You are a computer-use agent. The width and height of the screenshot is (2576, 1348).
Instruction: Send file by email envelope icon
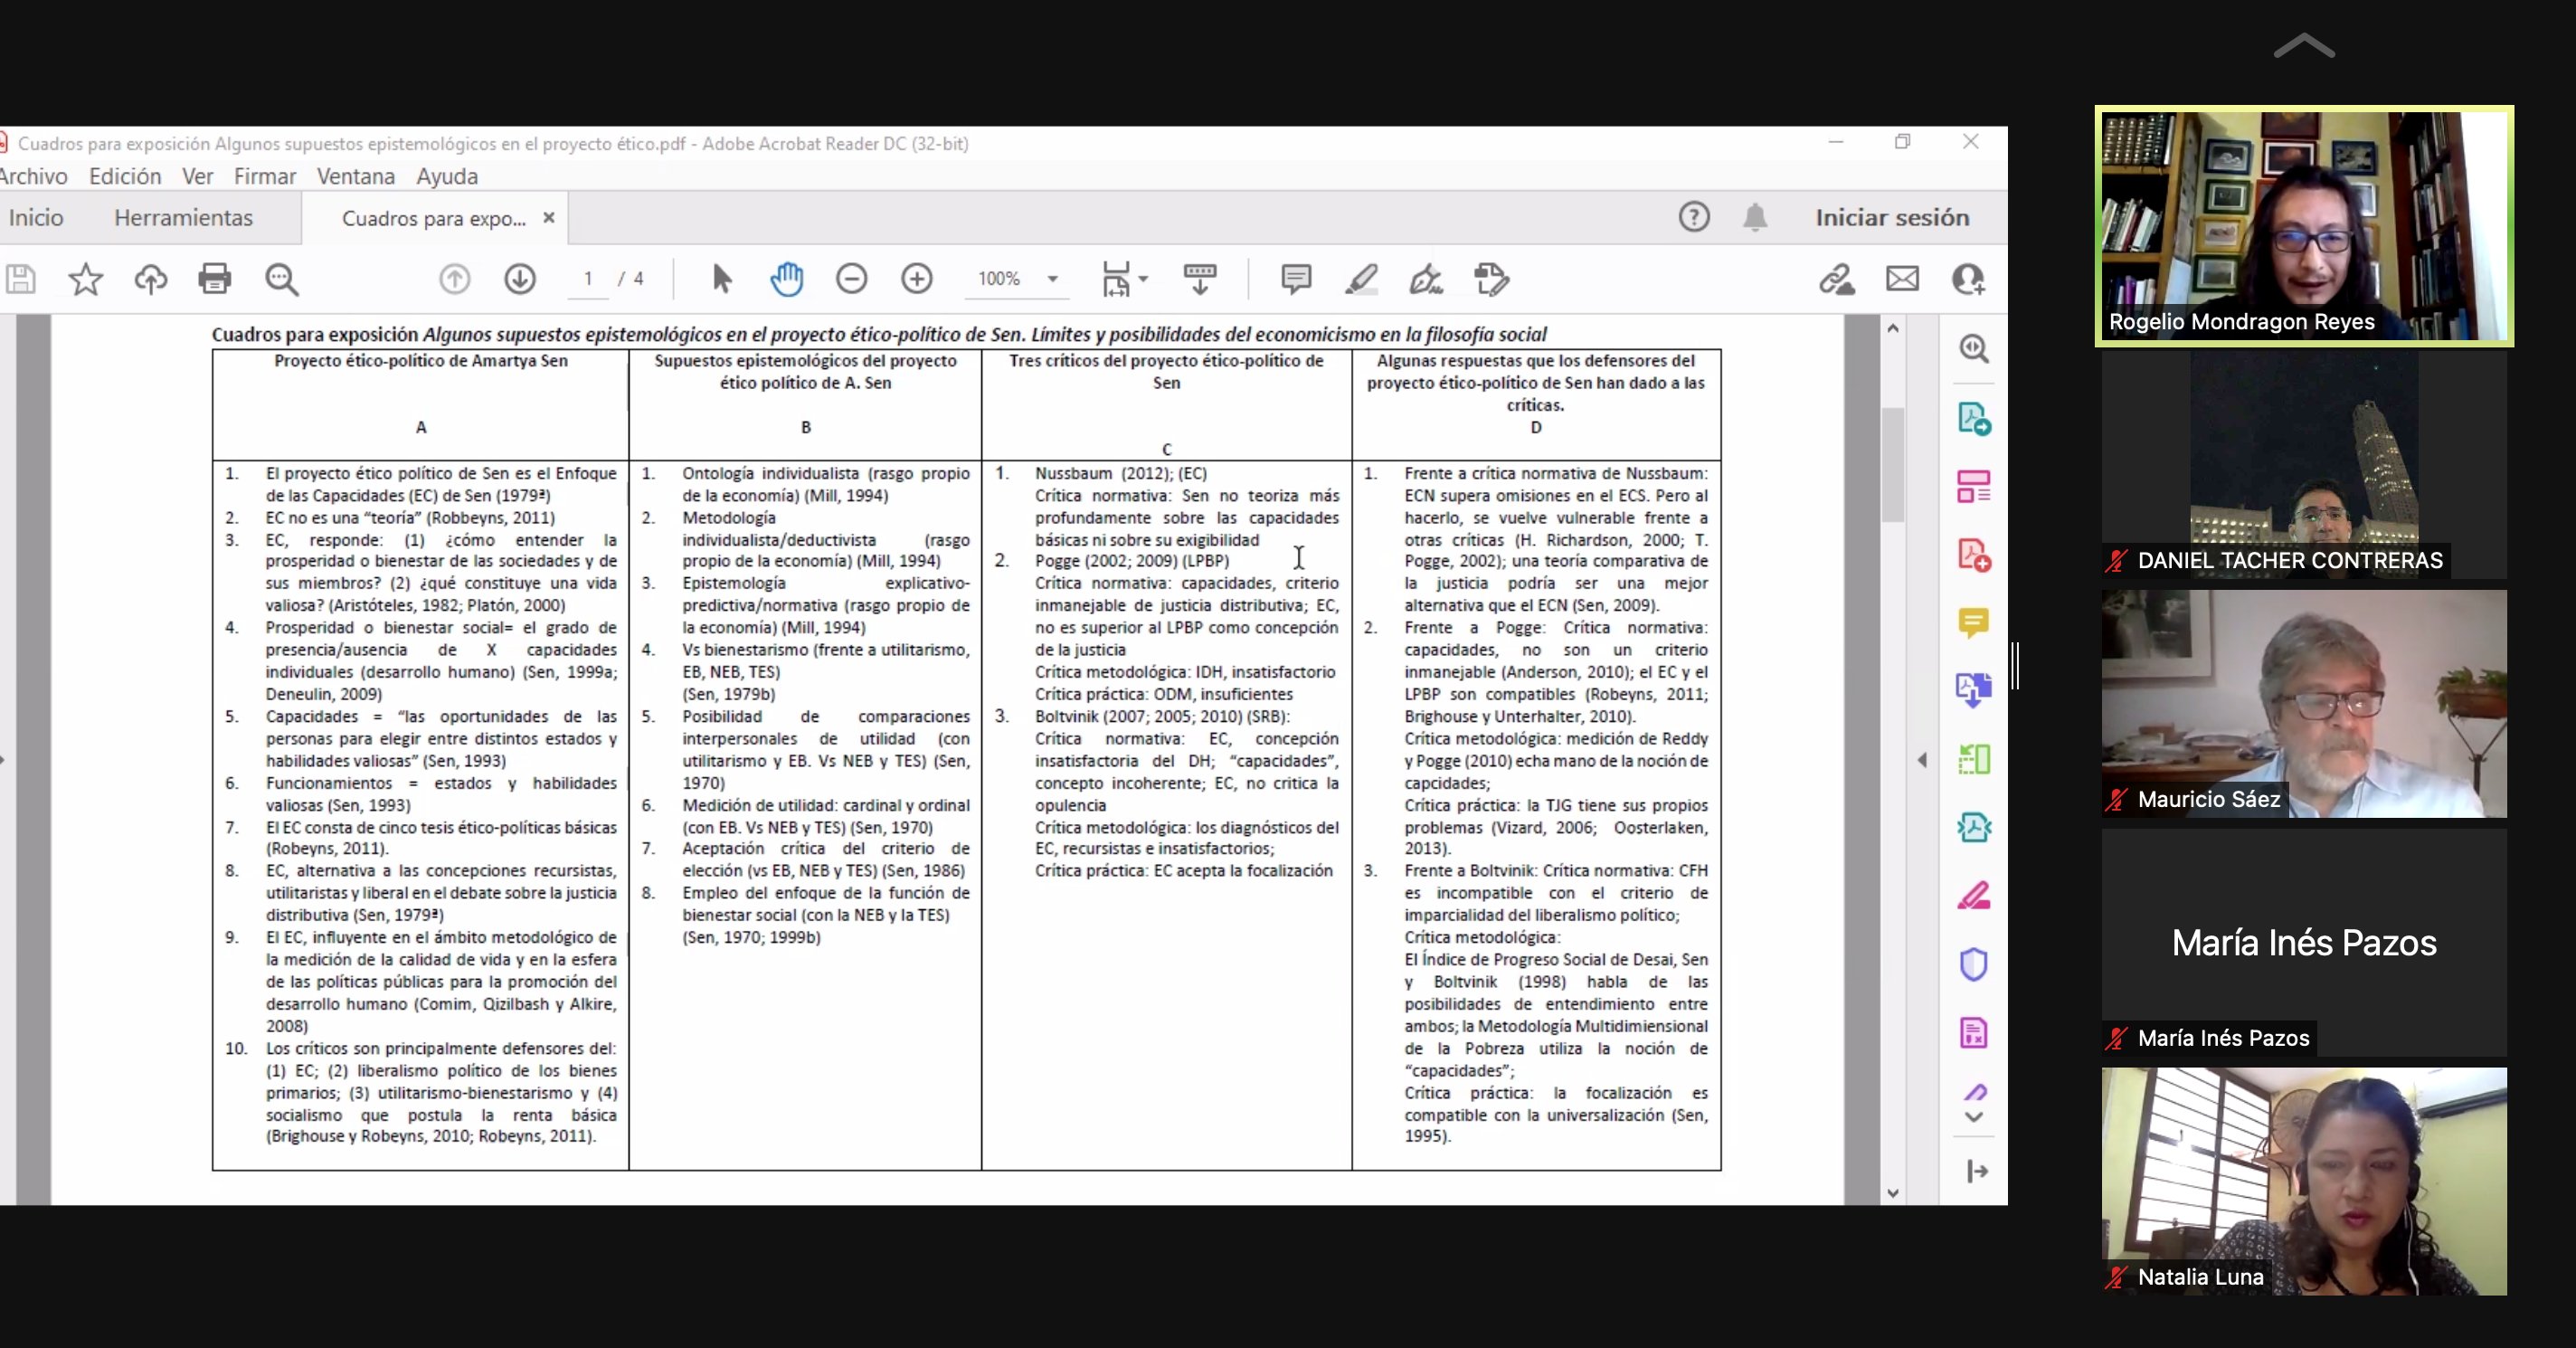(x=1902, y=279)
